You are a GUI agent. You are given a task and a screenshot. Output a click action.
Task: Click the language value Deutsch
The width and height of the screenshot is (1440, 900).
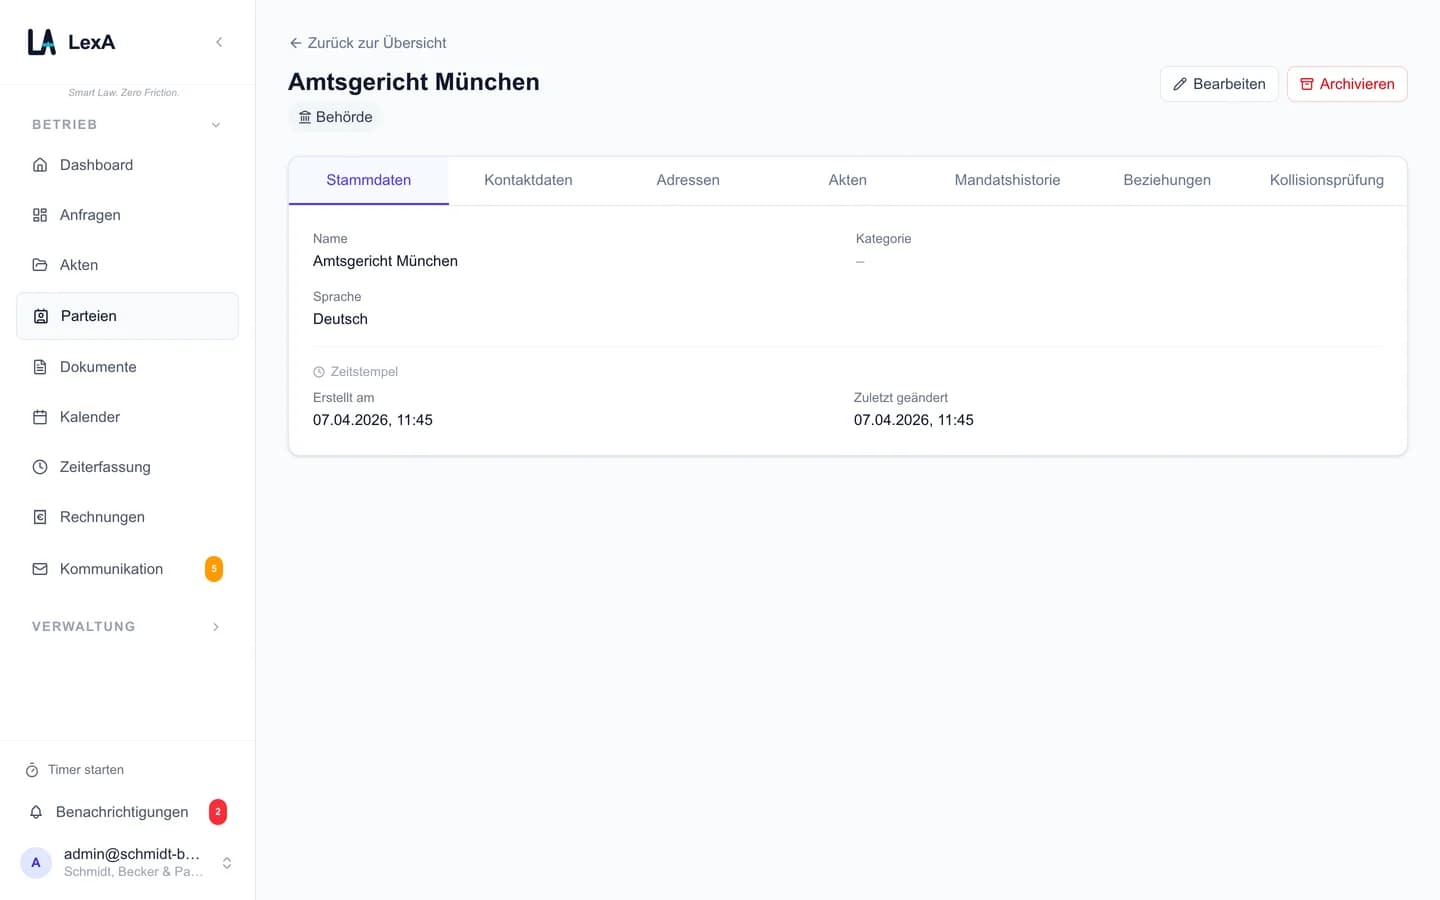click(x=340, y=319)
